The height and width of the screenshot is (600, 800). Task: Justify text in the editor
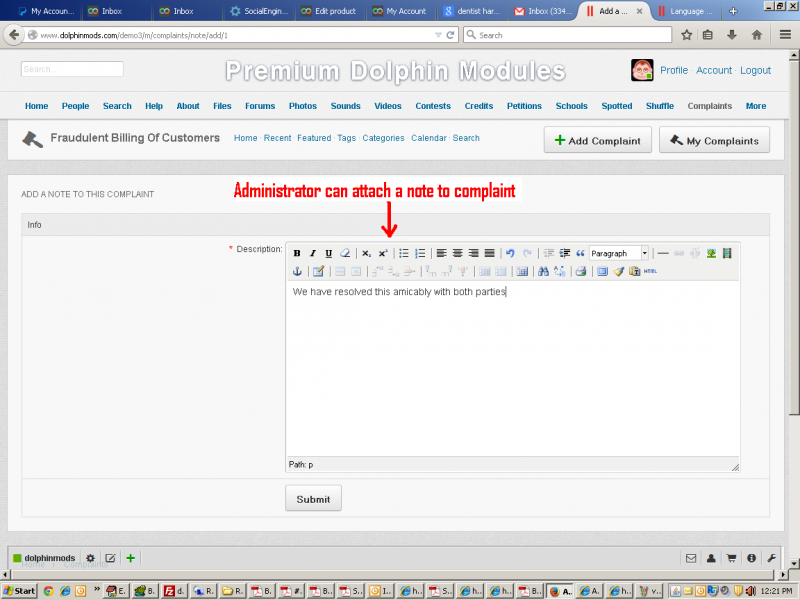tap(489, 254)
